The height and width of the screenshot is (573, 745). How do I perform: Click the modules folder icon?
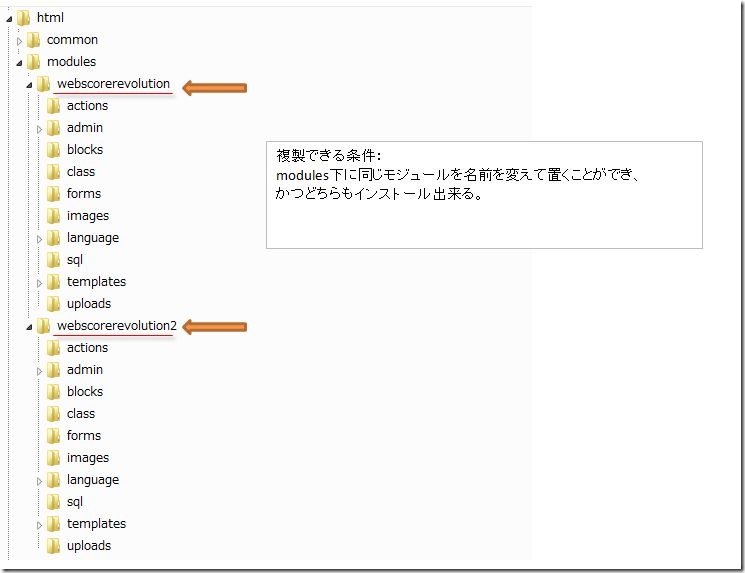pyautogui.click(x=33, y=62)
